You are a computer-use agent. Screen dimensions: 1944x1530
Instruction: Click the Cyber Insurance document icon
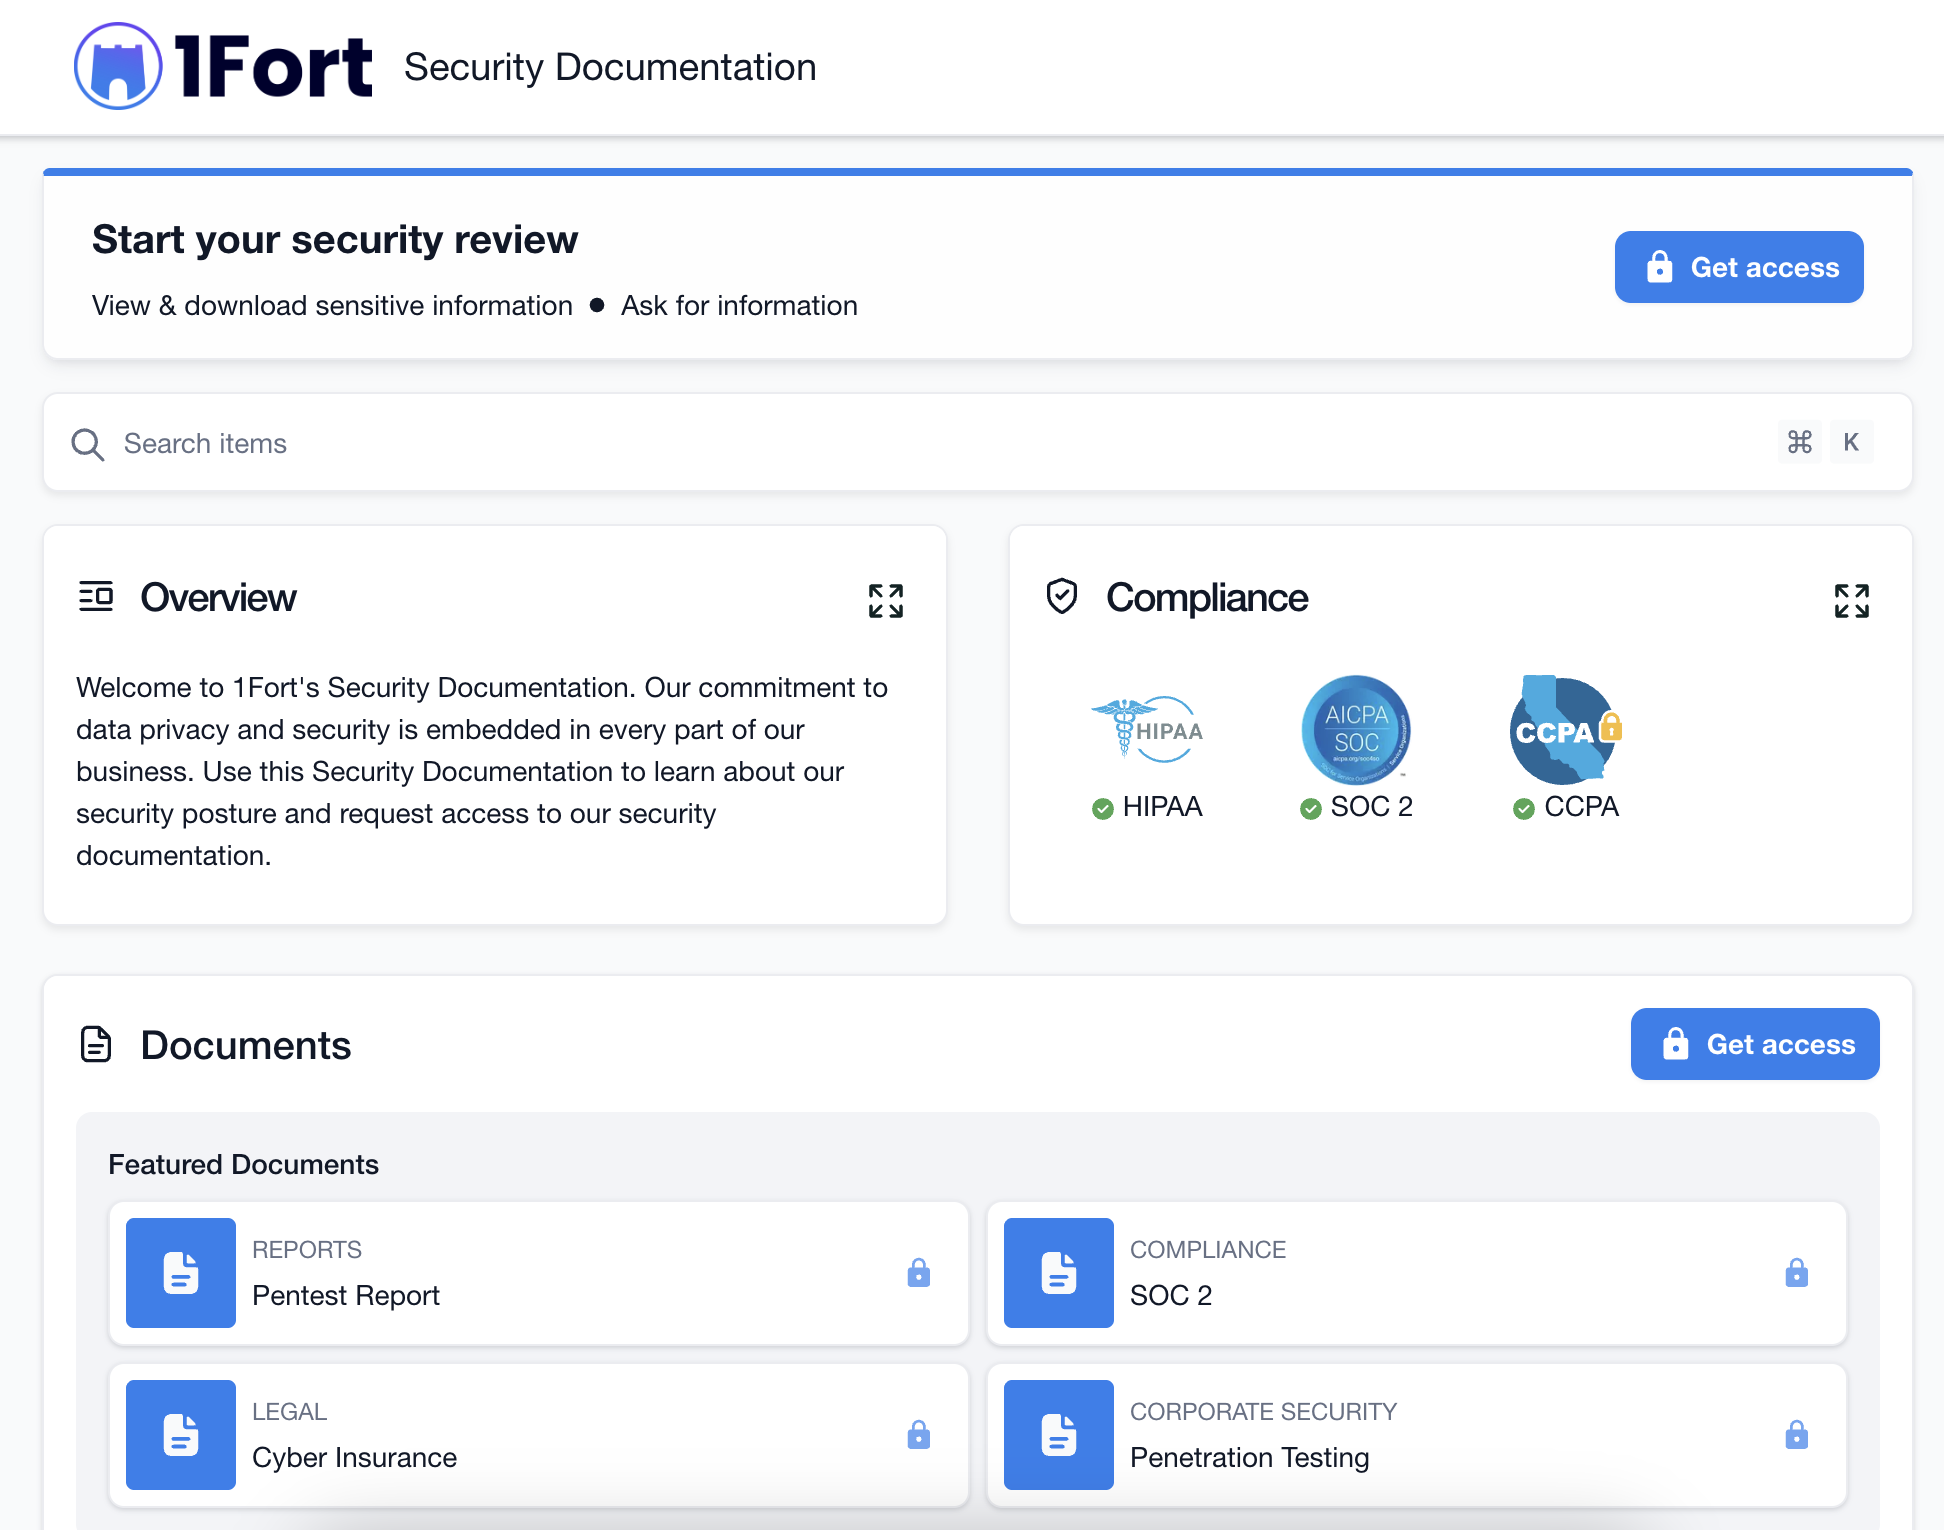(x=181, y=1435)
